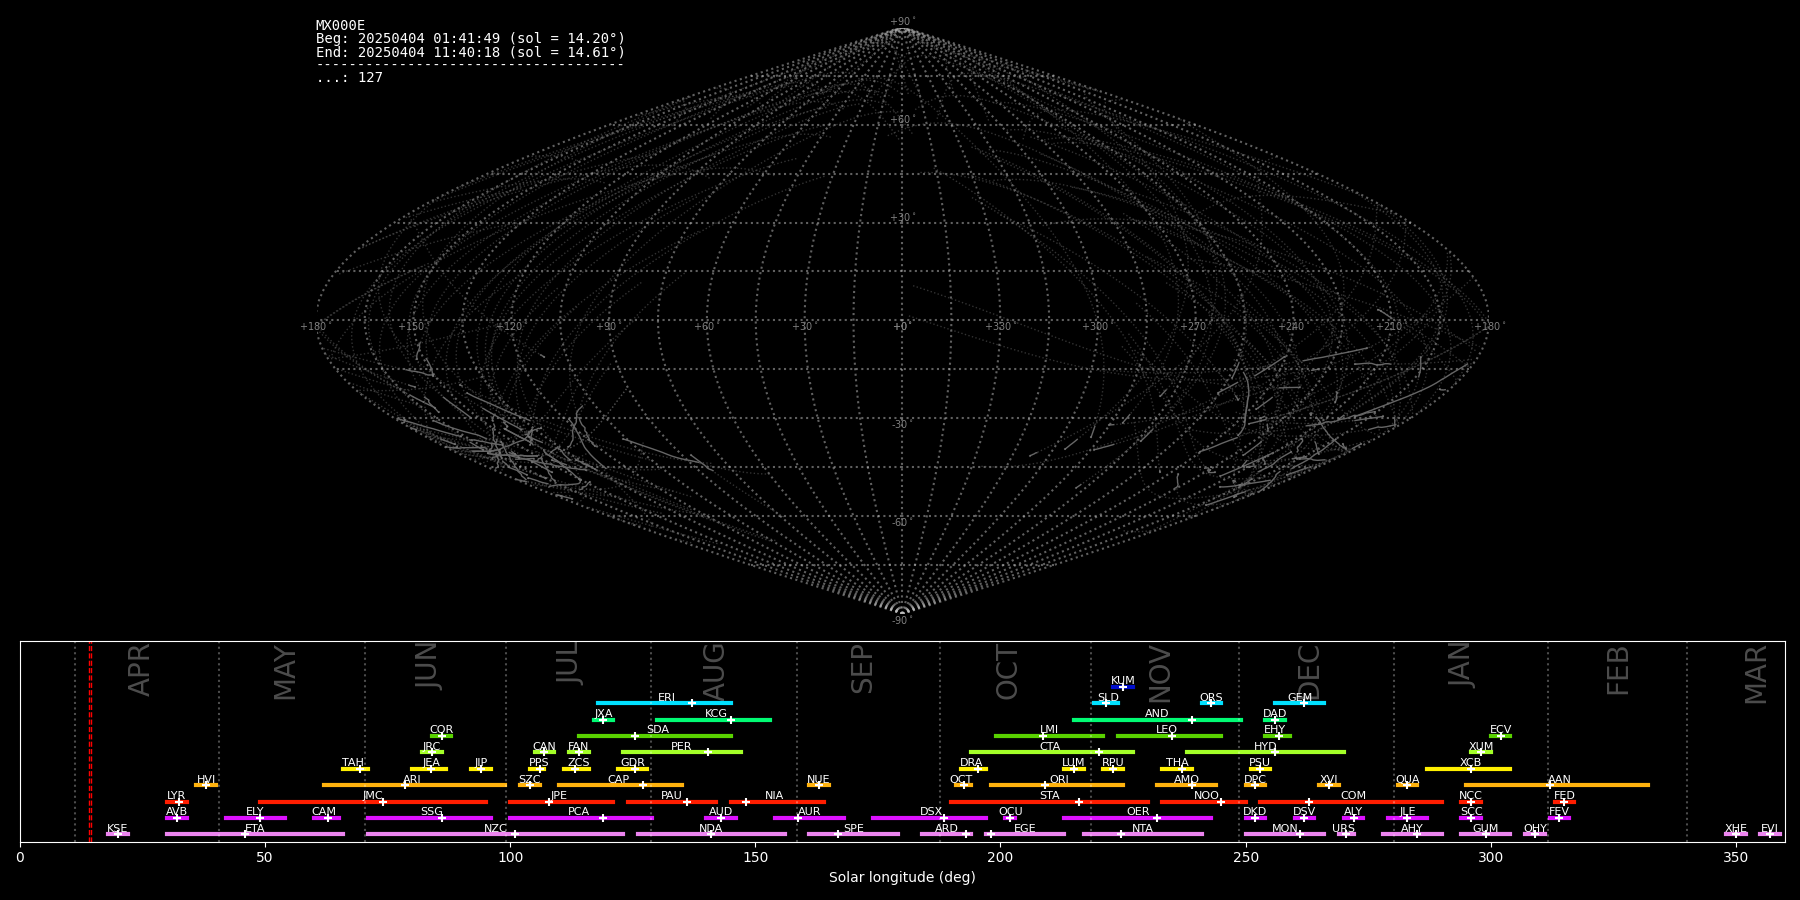This screenshot has height=900, width=1800.
Task: Click the ORS shower label
Action: pos(1211,698)
